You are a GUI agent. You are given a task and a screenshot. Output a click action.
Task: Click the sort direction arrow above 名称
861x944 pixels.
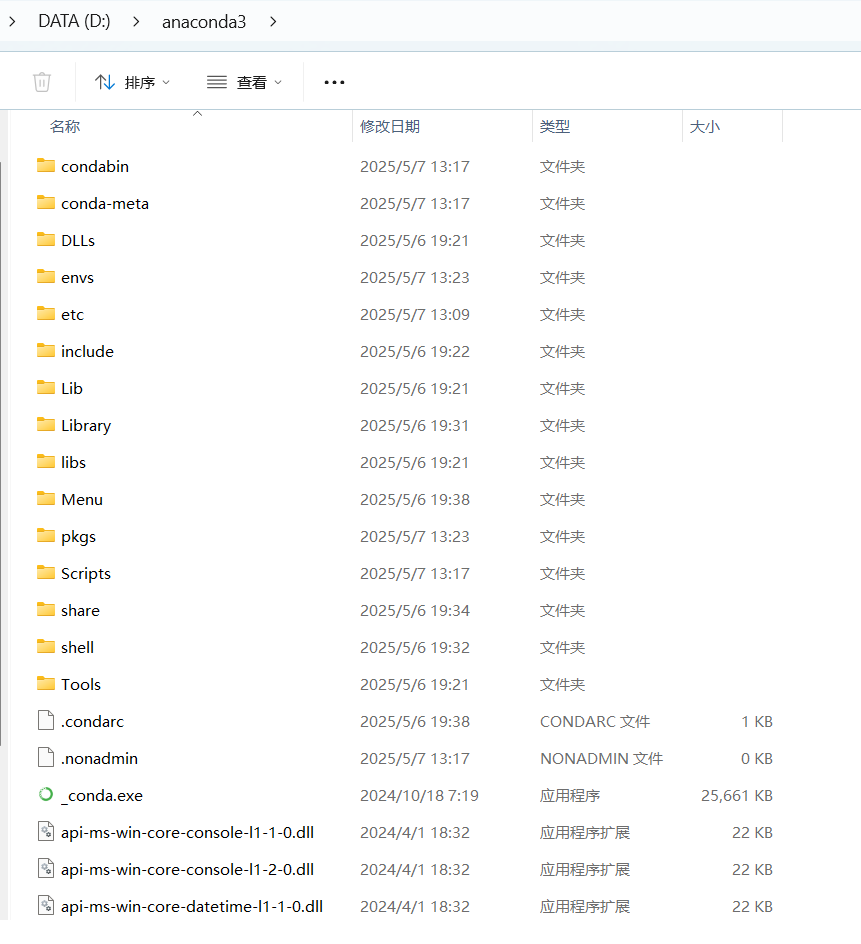(197, 113)
